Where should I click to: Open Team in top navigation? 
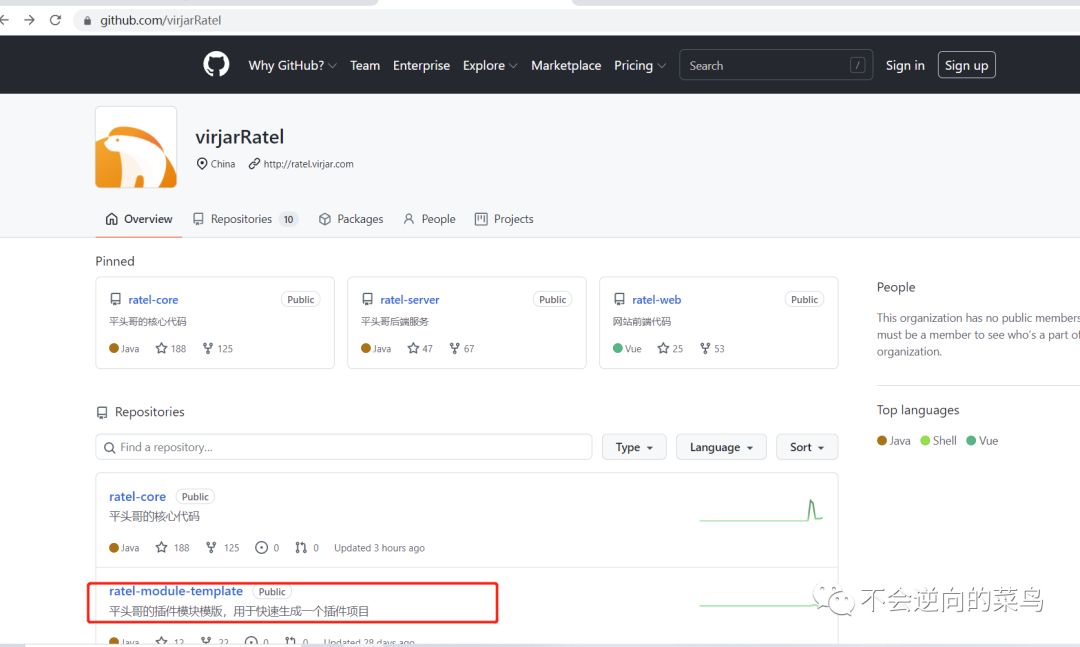[x=365, y=65]
